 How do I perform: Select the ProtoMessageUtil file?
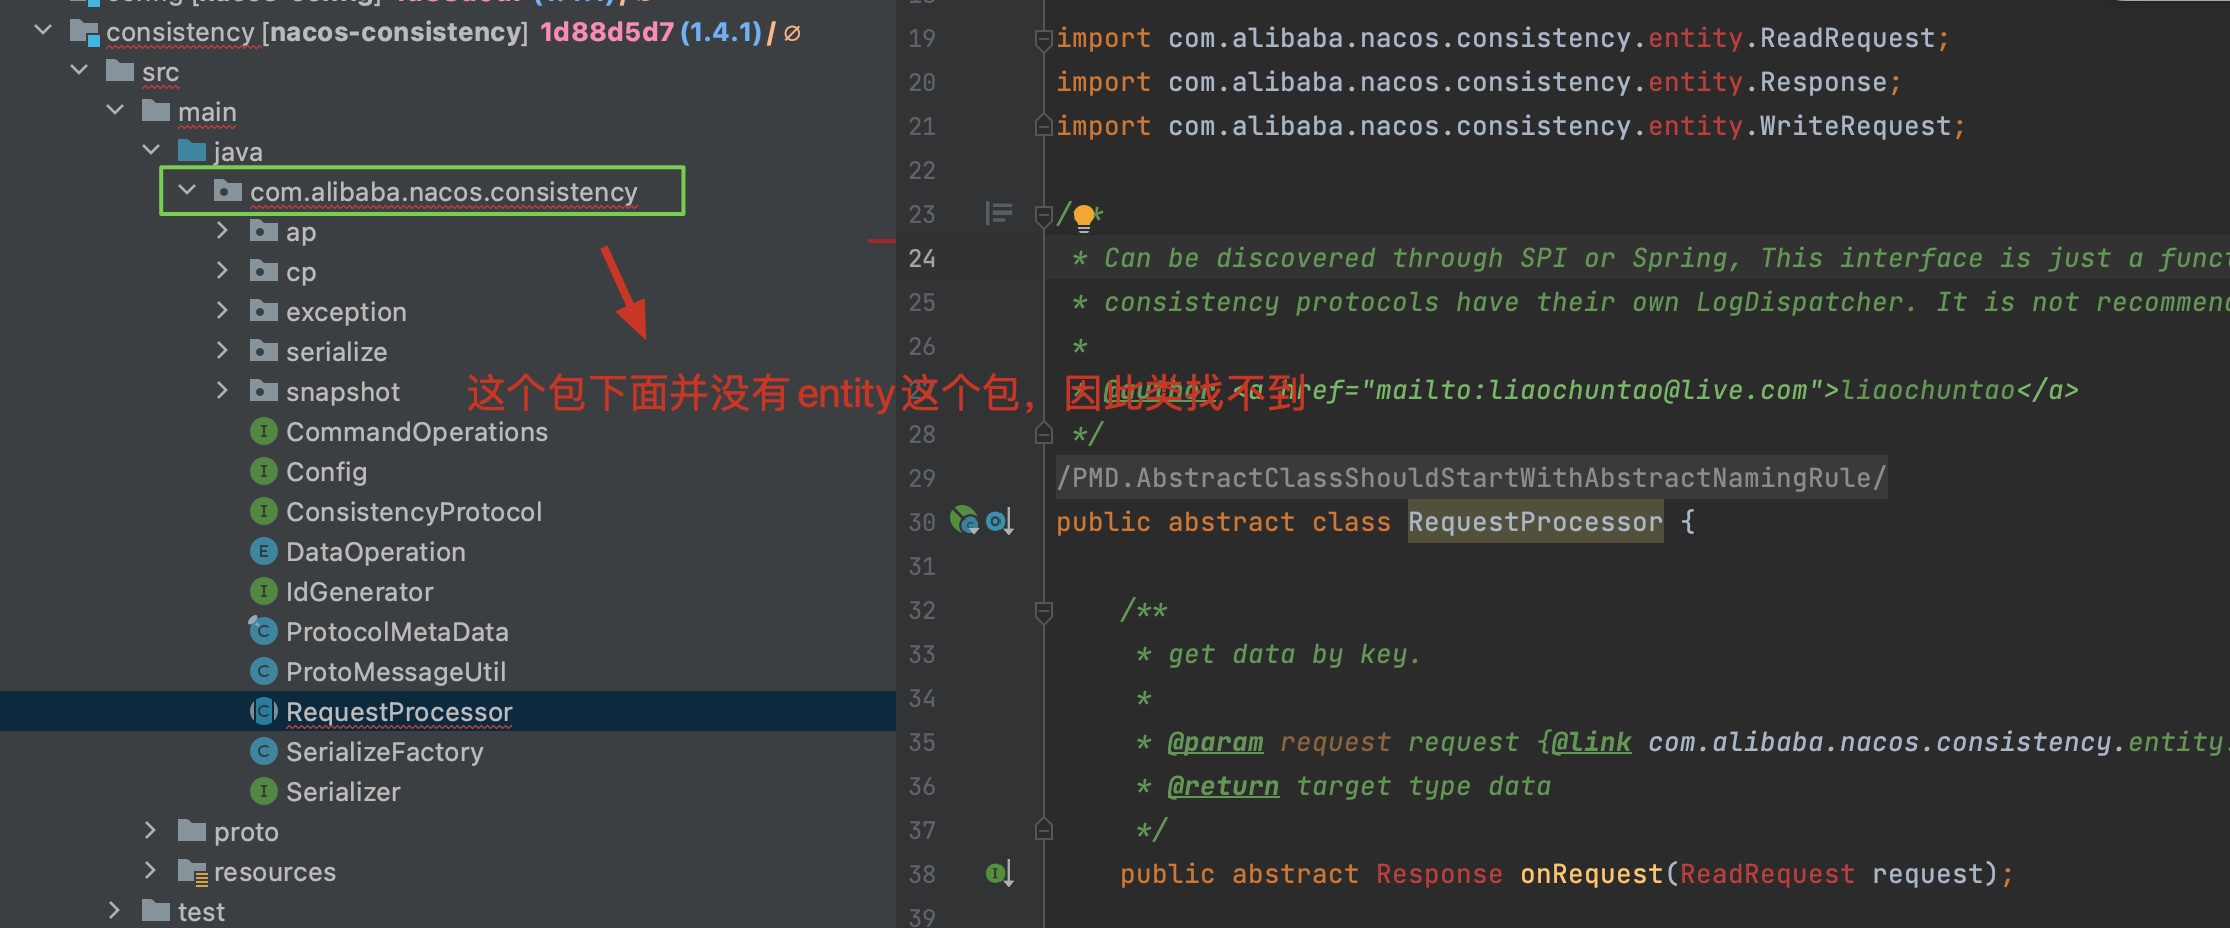click(x=396, y=672)
